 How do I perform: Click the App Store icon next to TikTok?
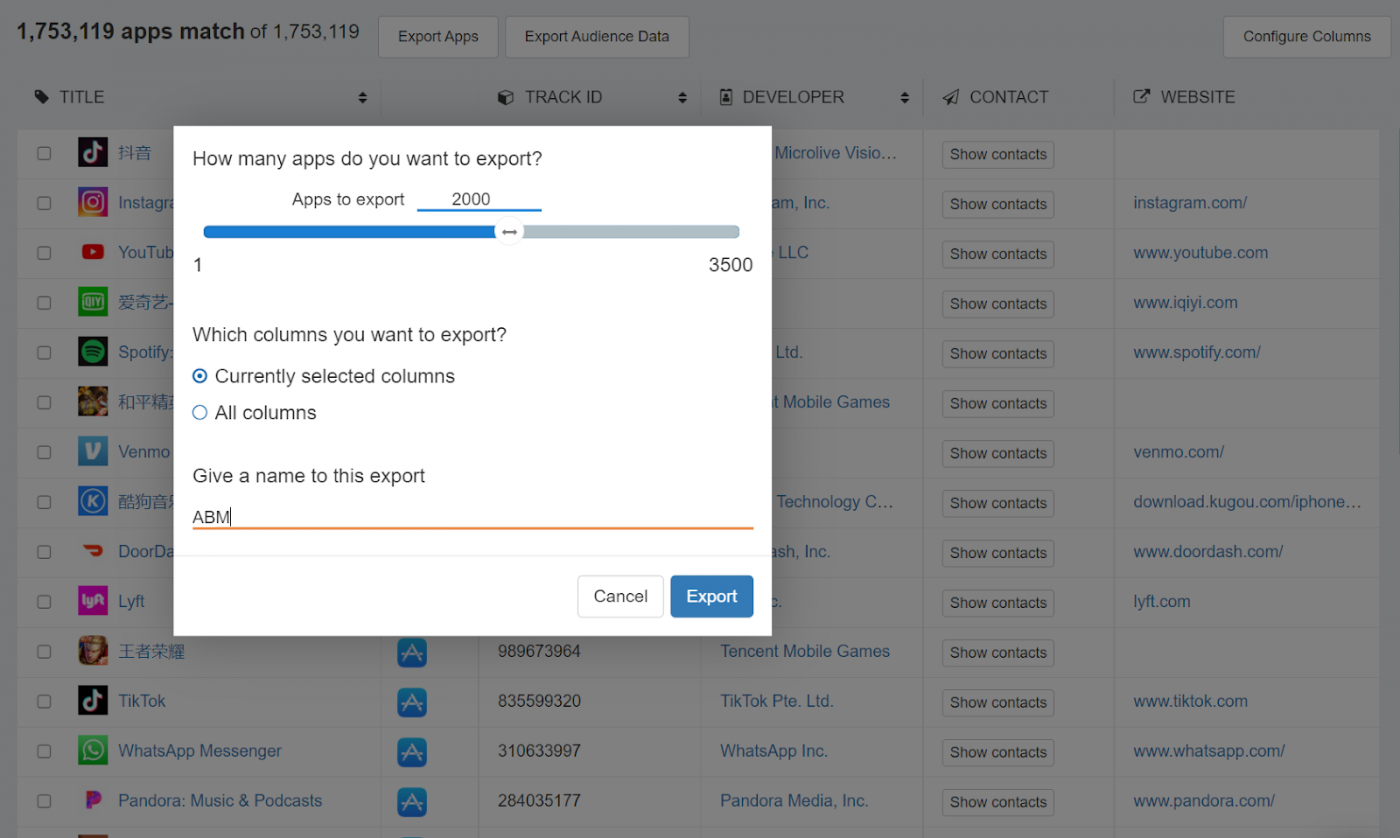(412, 701)
